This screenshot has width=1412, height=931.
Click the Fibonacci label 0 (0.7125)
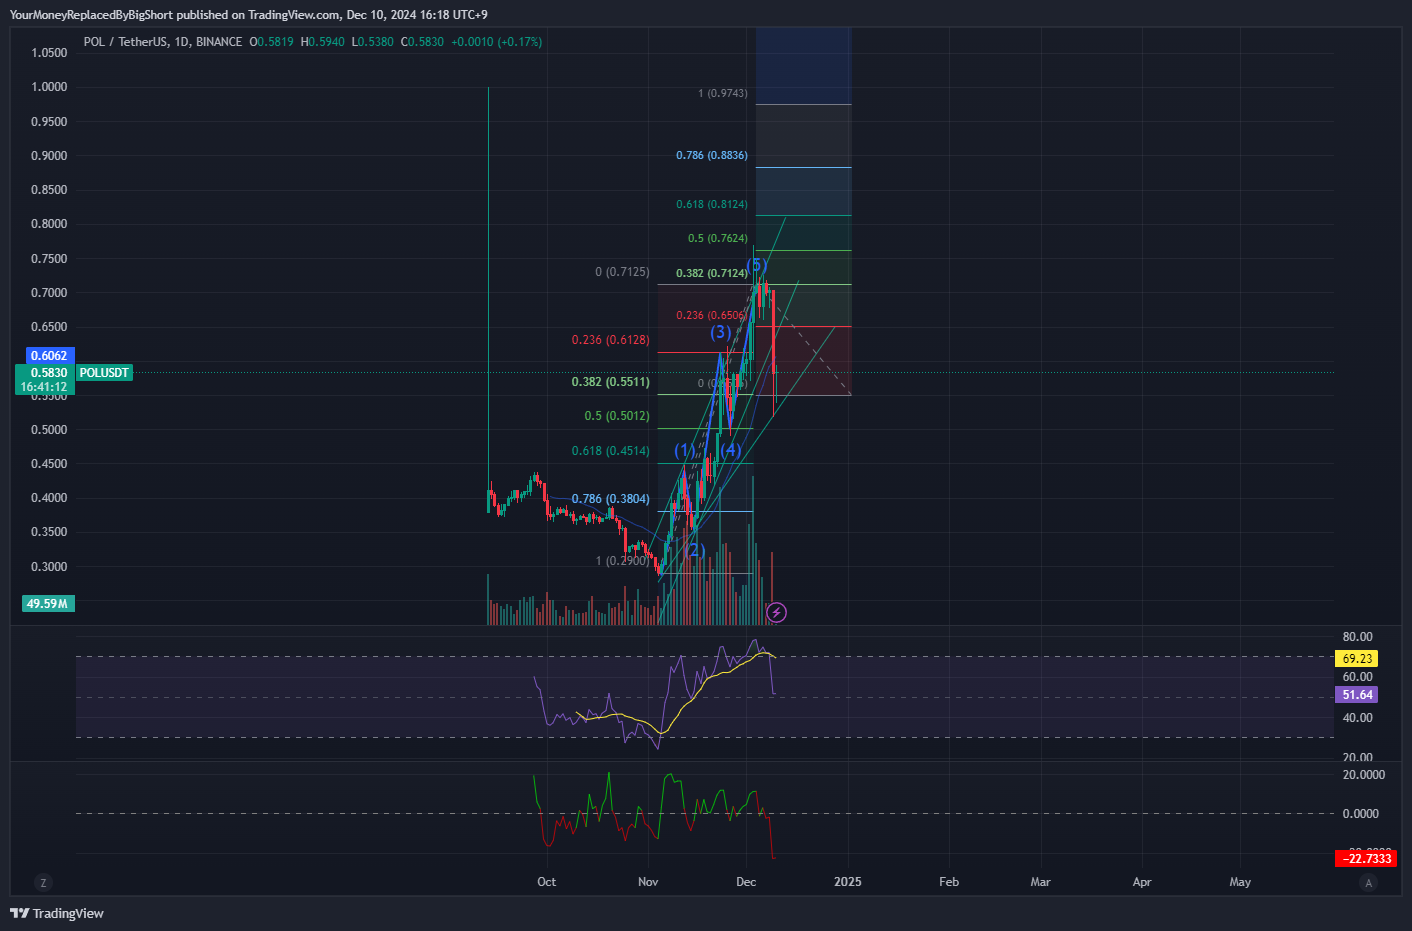pos(622,272)
